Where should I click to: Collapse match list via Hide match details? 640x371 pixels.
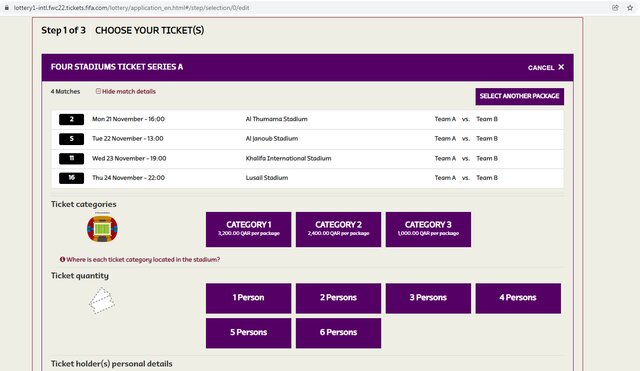(x=126, y=91)
